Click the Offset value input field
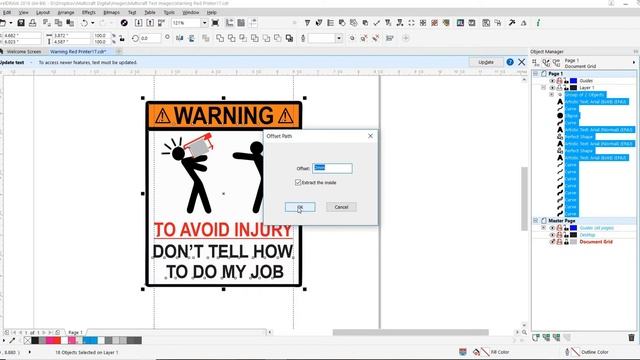The height and width of the screenshot is (360, 640). [332, 168]
